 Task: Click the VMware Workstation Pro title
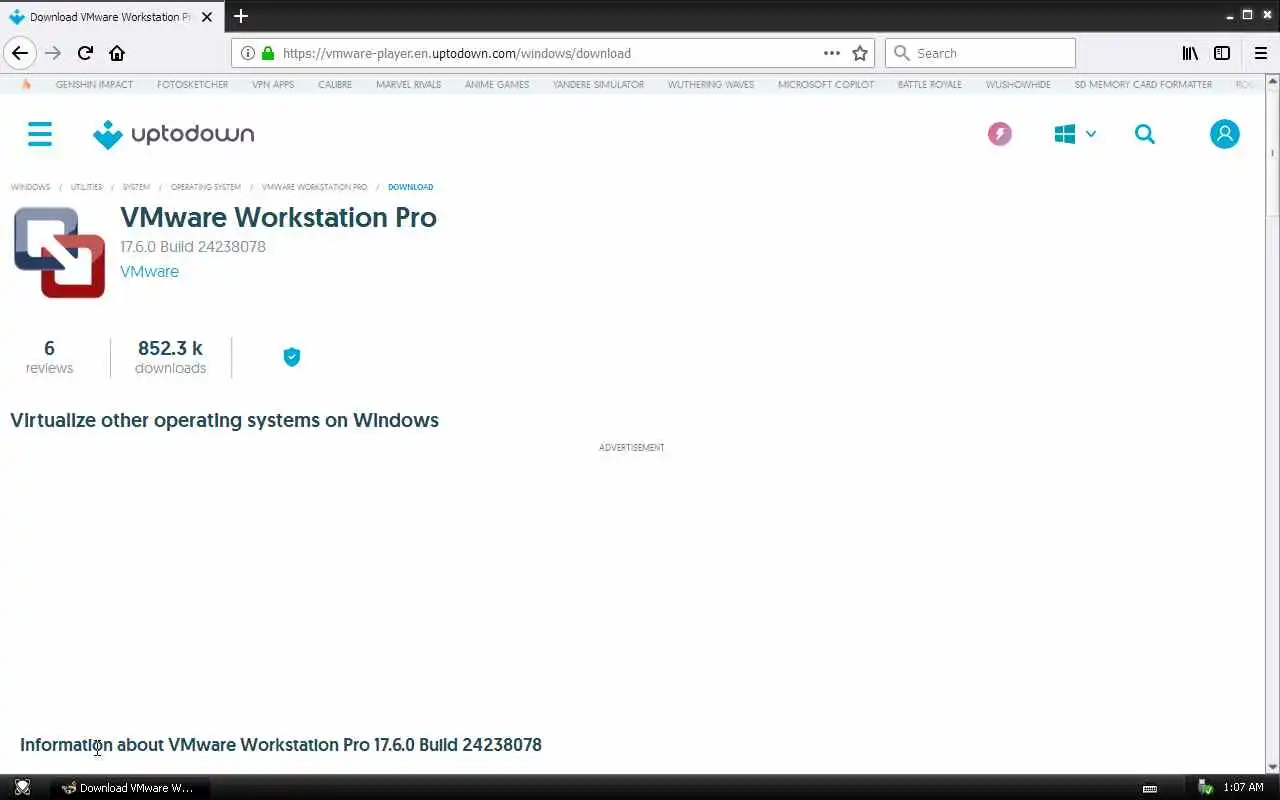(x=278, y=217)
